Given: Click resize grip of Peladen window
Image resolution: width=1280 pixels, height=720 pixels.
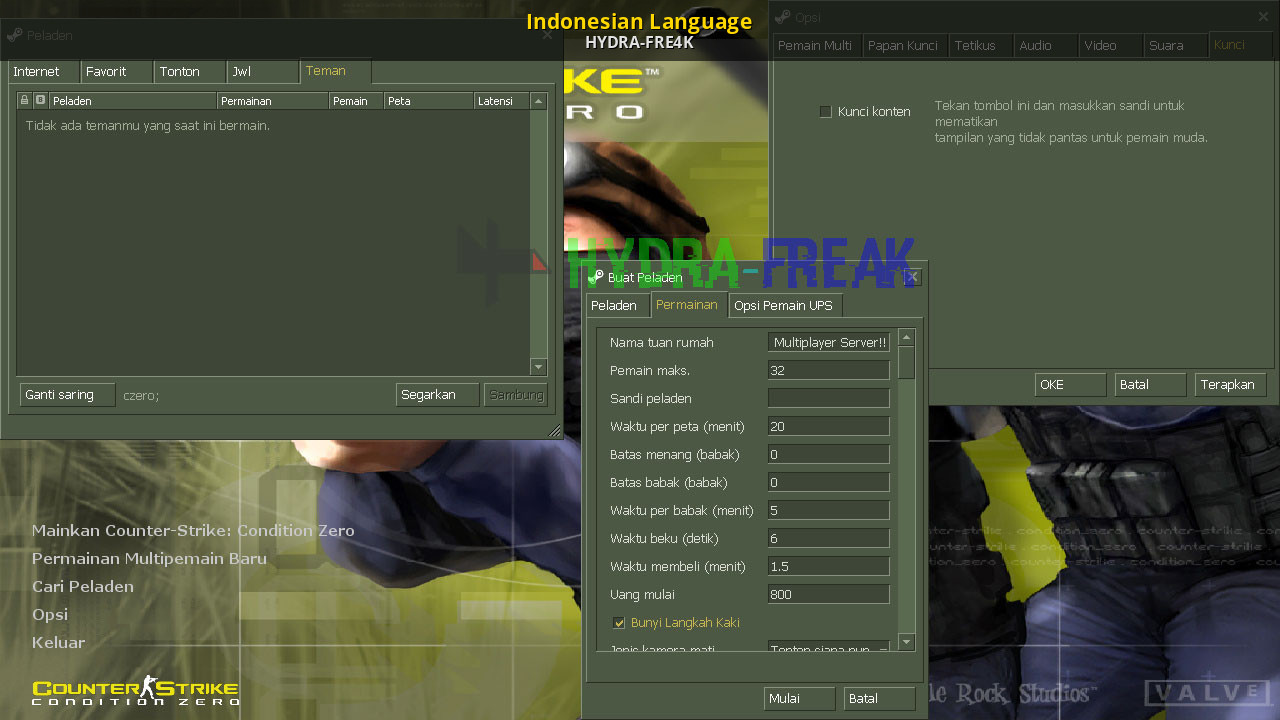Looking at the screenshot, I should [x=555, y=431].
